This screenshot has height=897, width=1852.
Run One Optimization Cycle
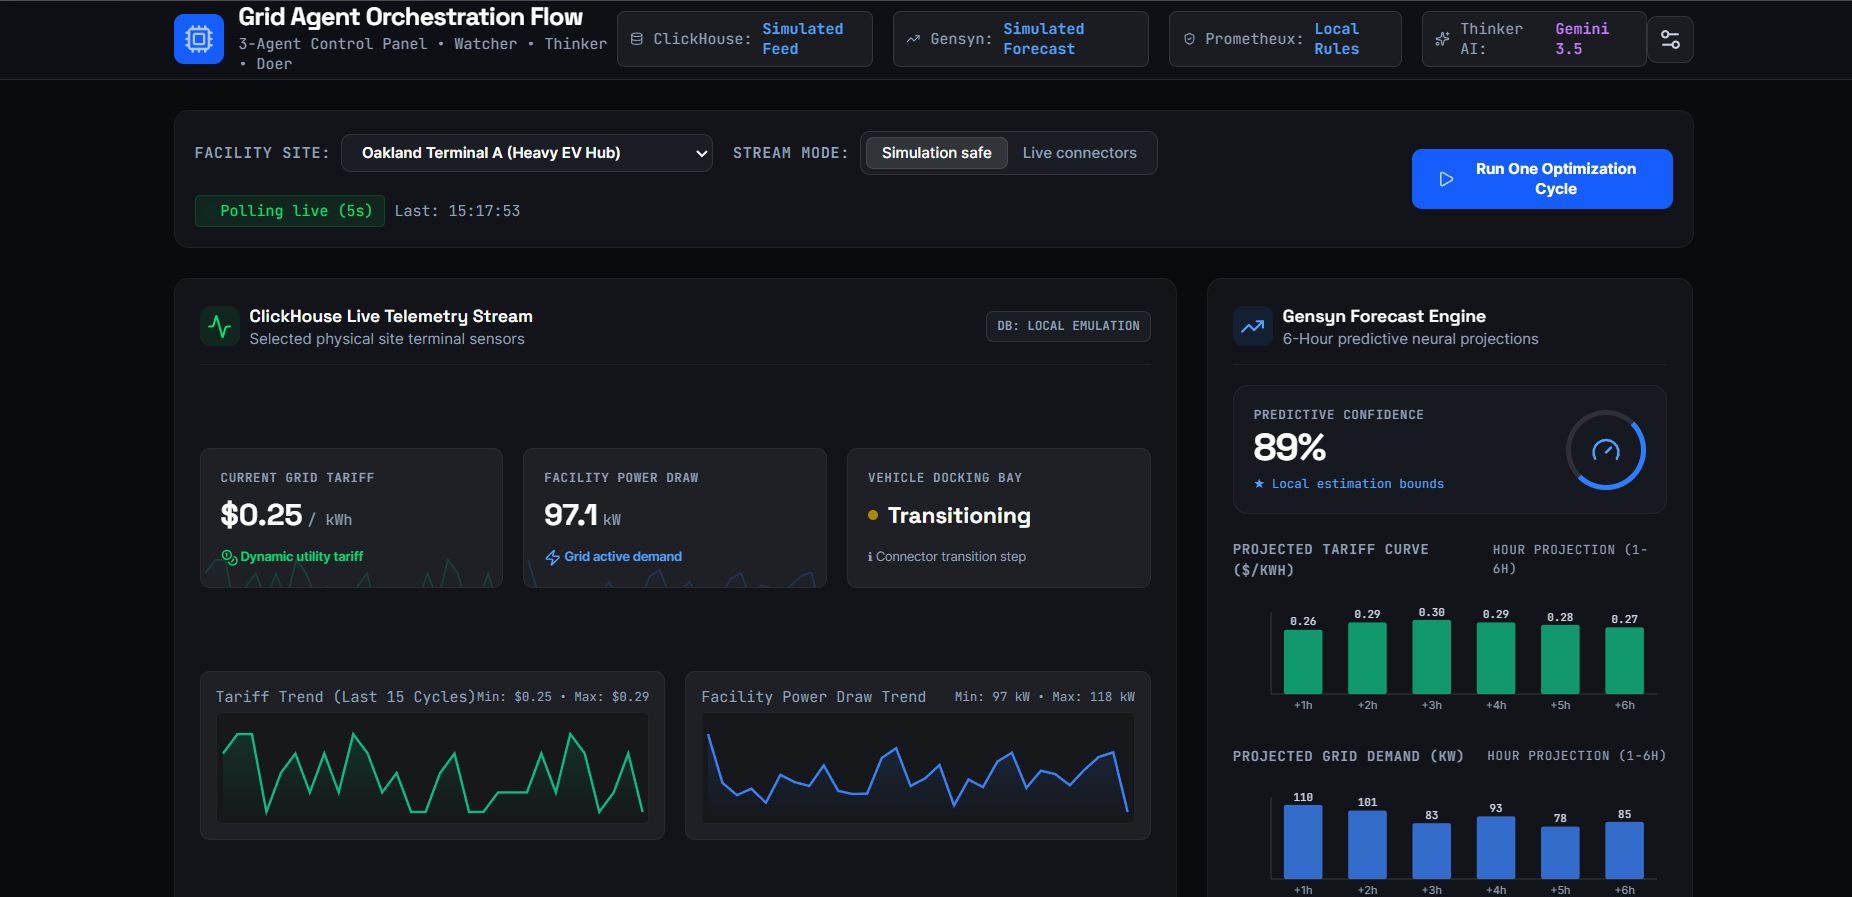tap(1542, 179)
